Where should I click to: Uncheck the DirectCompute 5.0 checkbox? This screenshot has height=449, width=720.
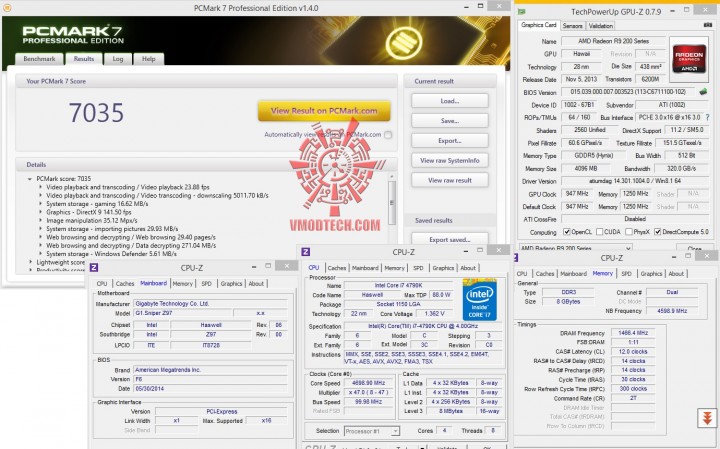tap(658, 232)
